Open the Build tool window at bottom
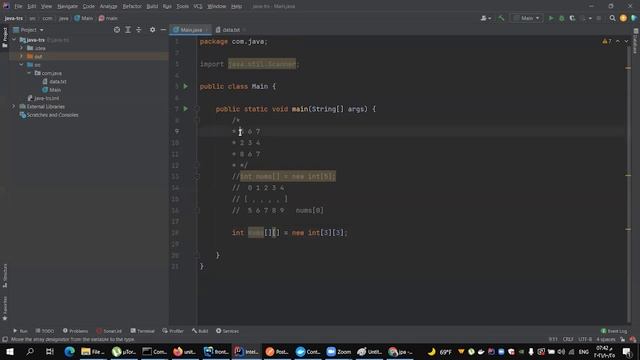Image resolution: width=640 pixels, height=360 pixels. pos(200,331)
